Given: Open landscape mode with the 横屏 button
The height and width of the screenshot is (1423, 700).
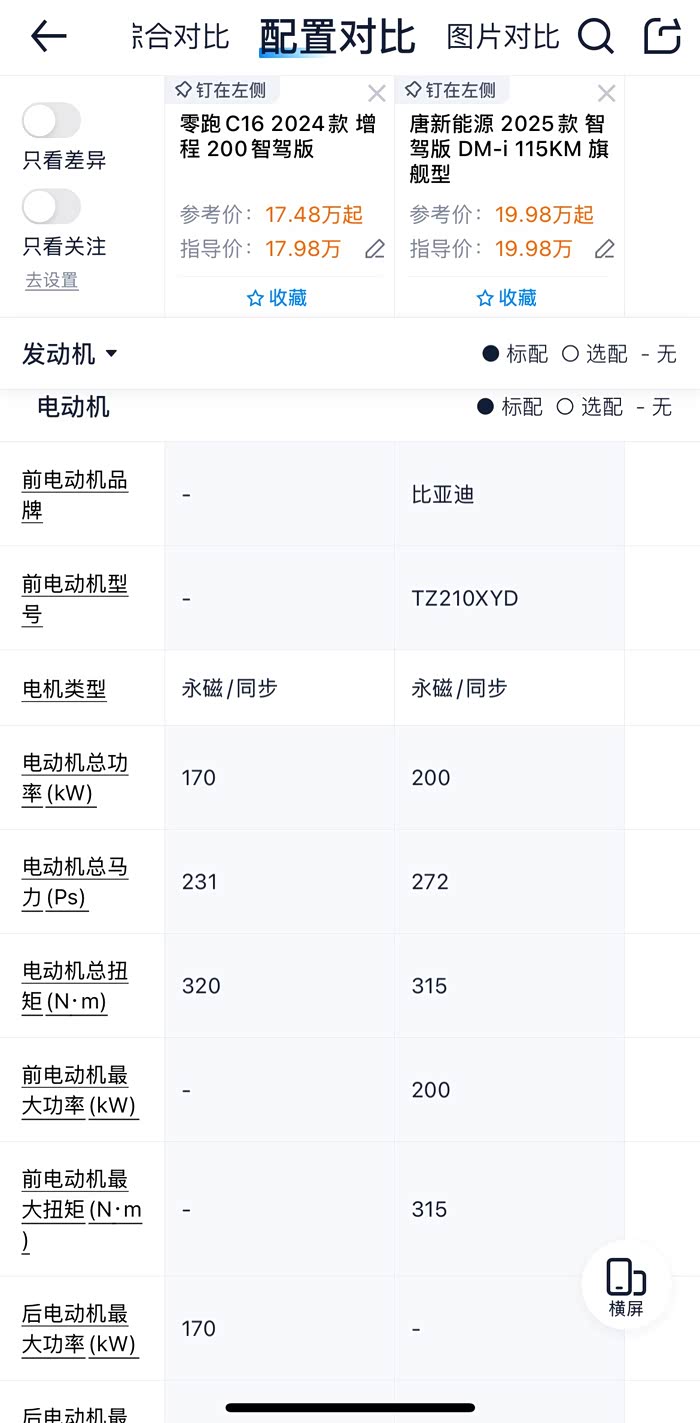Looking at the screenshot, I should point(625,1285).
